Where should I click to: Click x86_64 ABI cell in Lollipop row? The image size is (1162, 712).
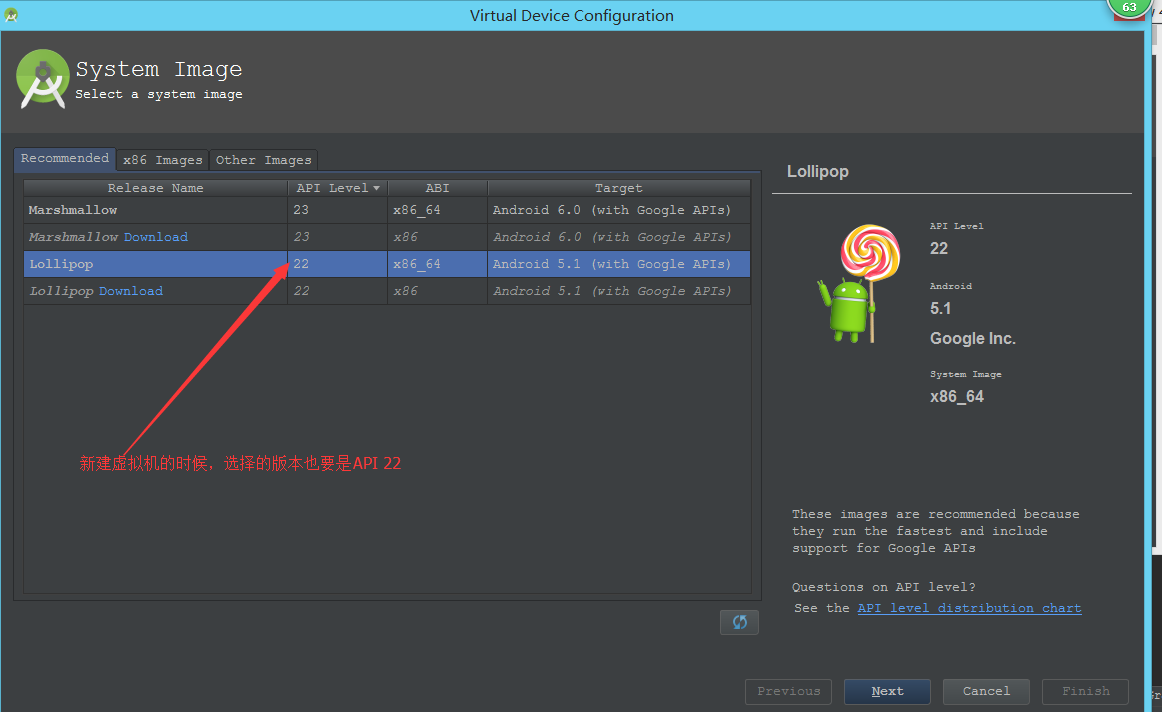pos(437,264)
